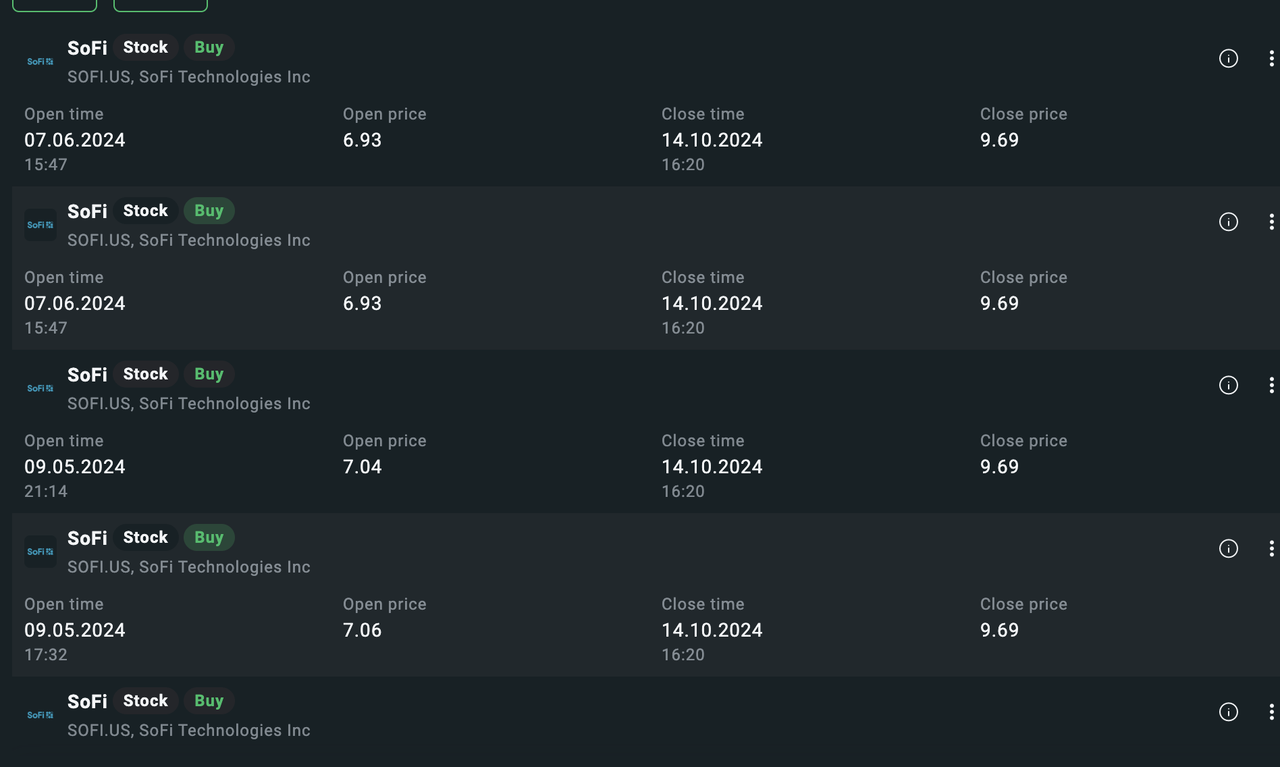The width and height of the screenshot is (1280, 767).
Task: Click info icon on the topmost SoFi trade
Action: pyautogui.click(x=1228, y=59)
